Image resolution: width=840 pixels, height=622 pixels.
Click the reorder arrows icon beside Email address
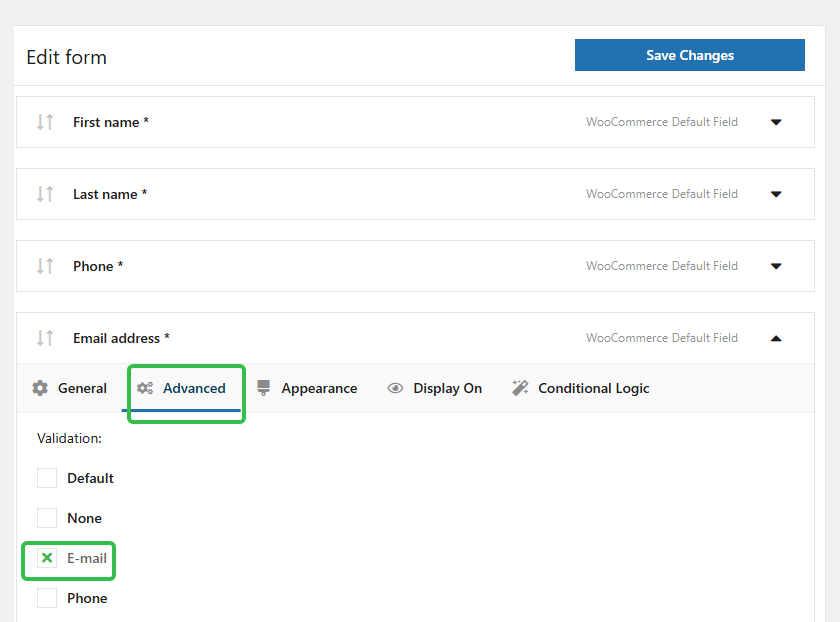click(45, 338)
